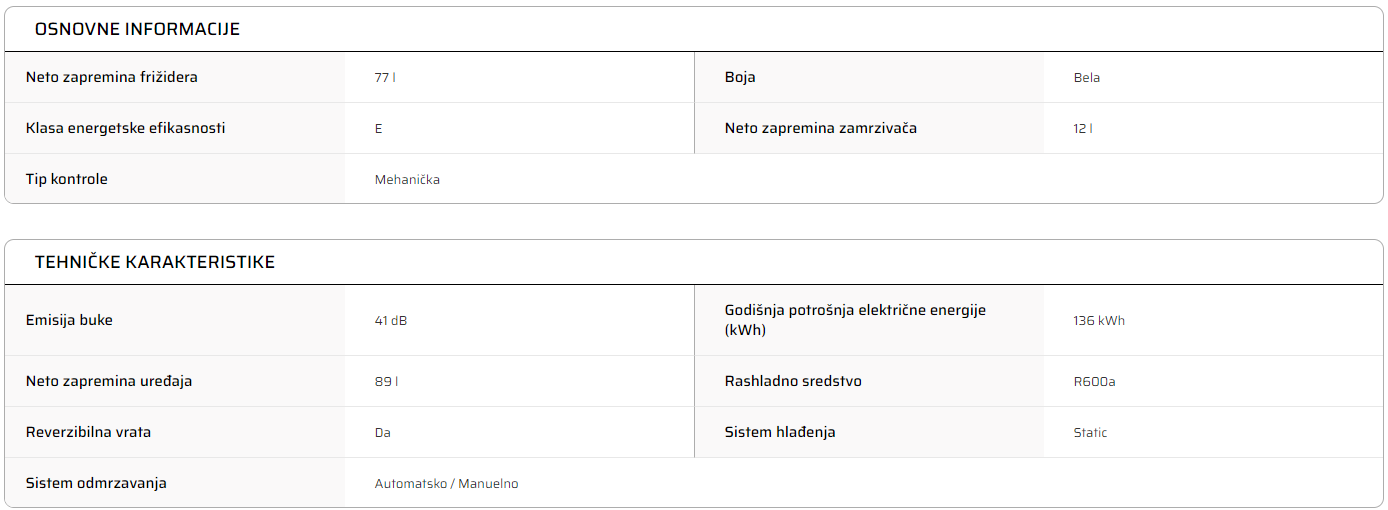Select the TEHNIČKE KARAKTERISTIKE section header
This screenshot has height=510, width=1388.
click(155, 262)
